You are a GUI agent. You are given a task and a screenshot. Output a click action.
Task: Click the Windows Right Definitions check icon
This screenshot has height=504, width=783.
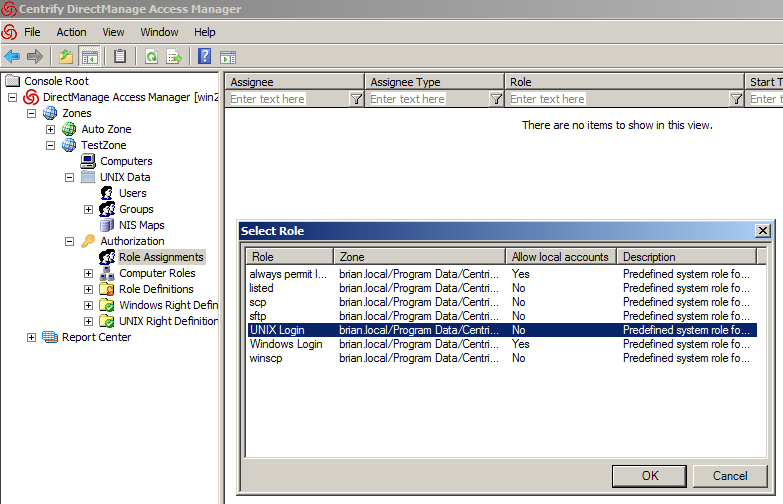point(107,305)
